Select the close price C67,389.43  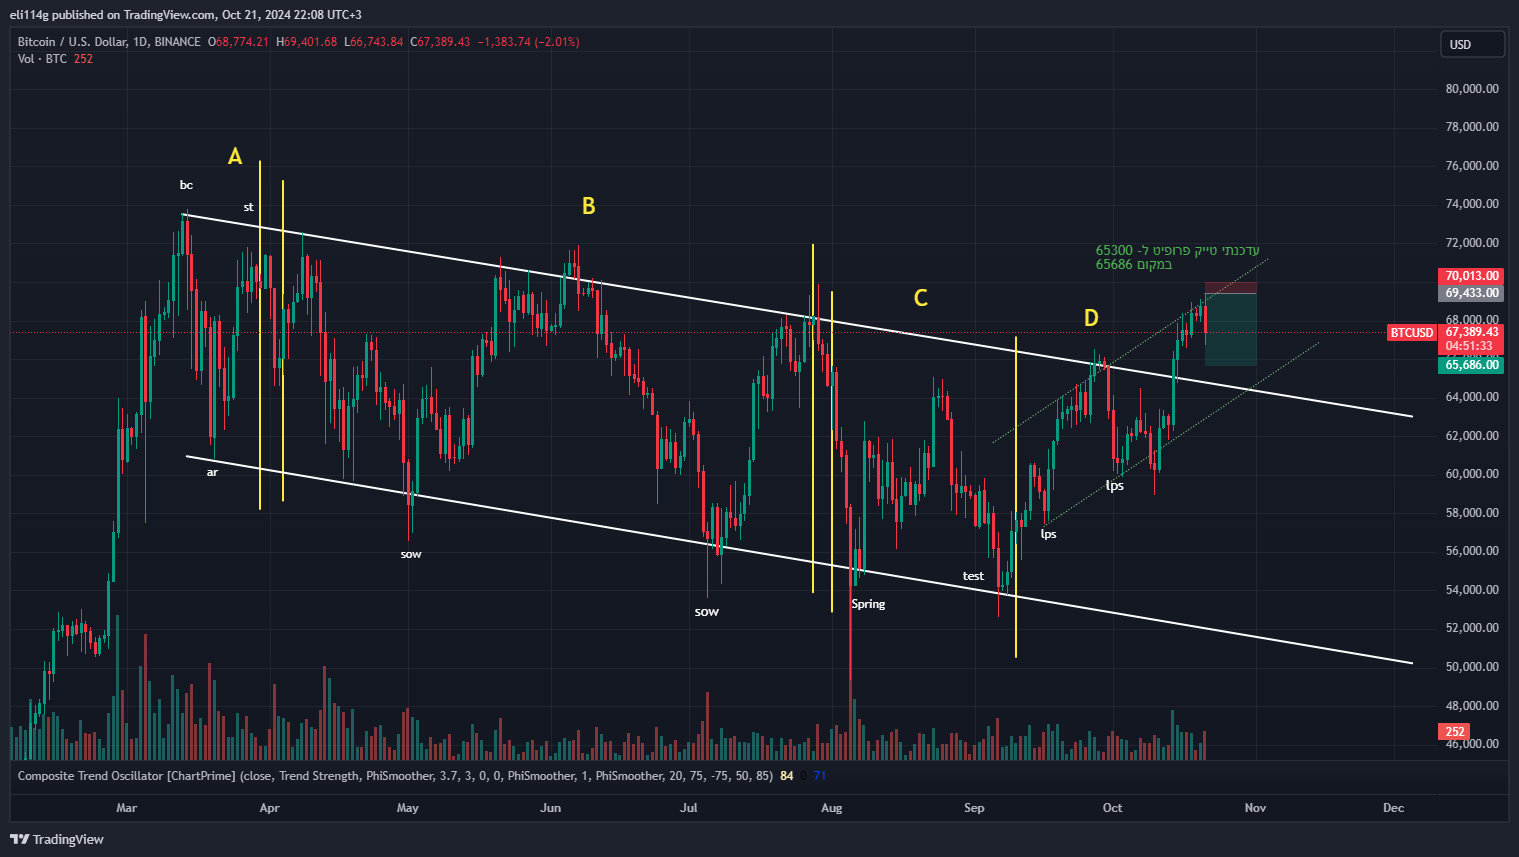point(440,42)
